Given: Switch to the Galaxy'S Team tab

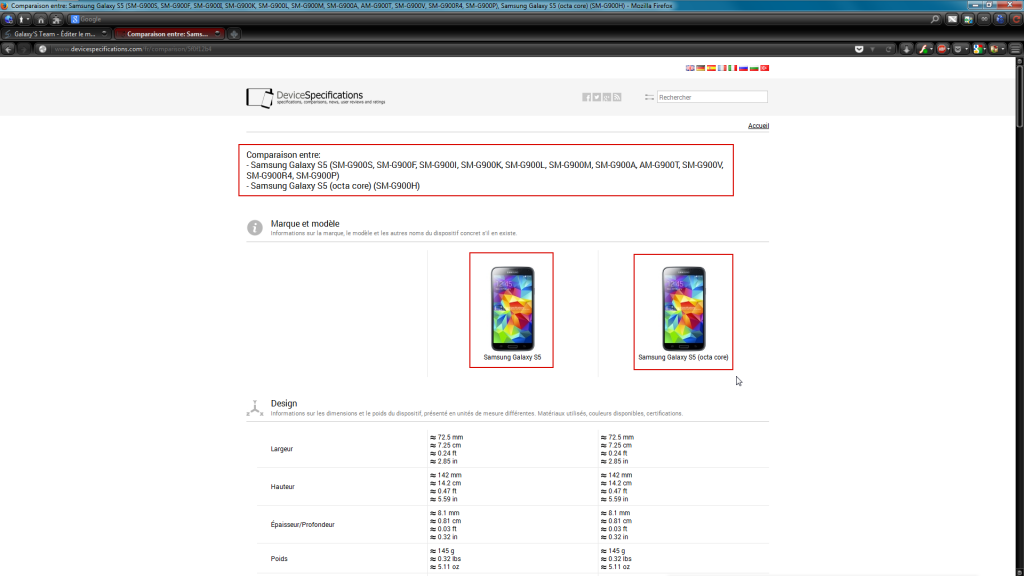Looking at the screenshot, I should coord(55,34).
